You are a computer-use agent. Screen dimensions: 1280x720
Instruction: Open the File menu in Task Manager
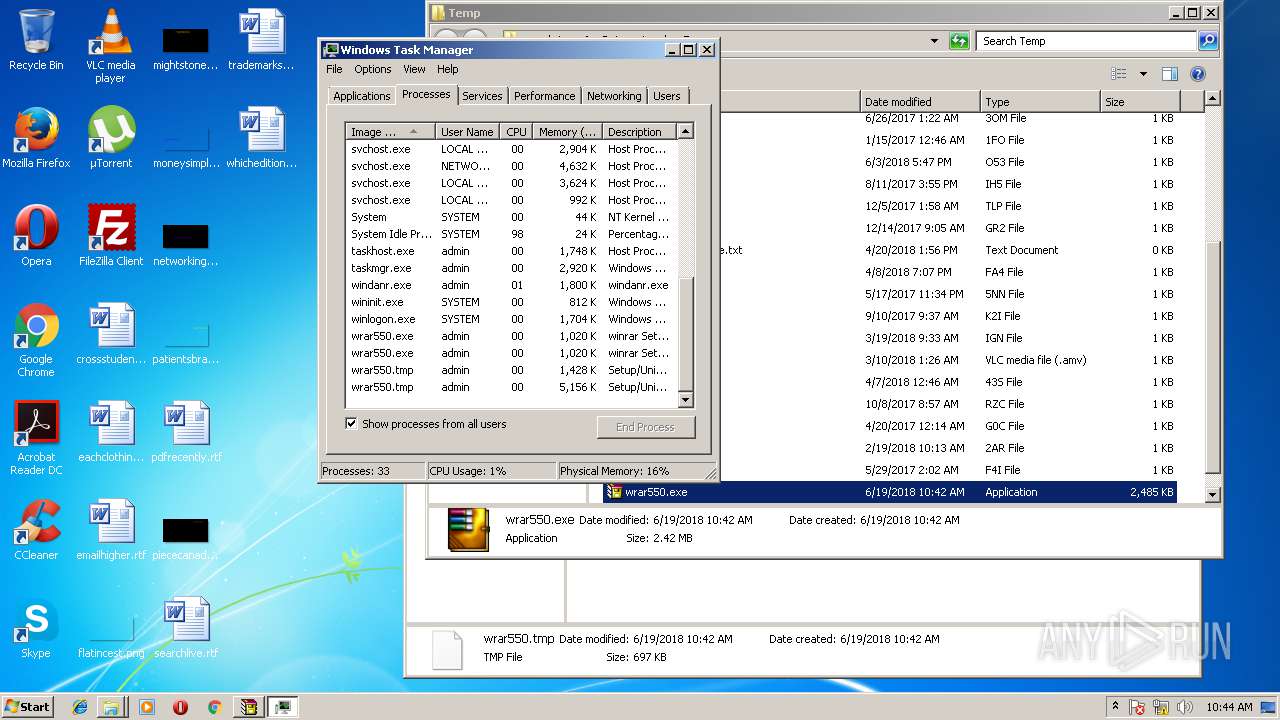click(x=334, y=69)
